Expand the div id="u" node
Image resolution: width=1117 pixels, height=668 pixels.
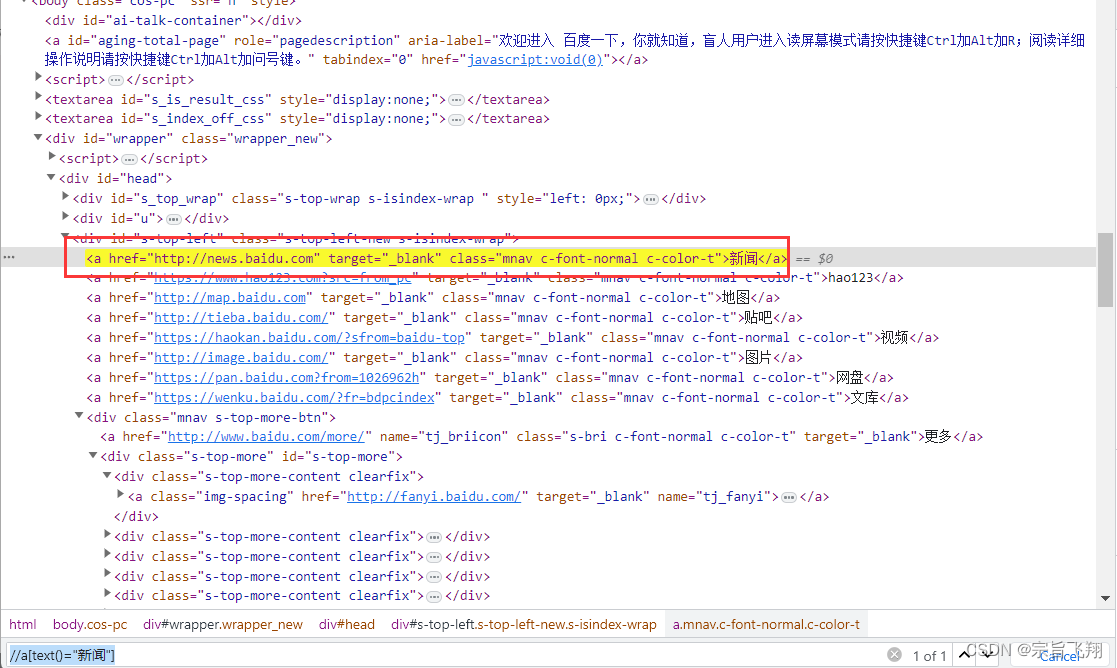pyautogui.click(x=66, y=216)
